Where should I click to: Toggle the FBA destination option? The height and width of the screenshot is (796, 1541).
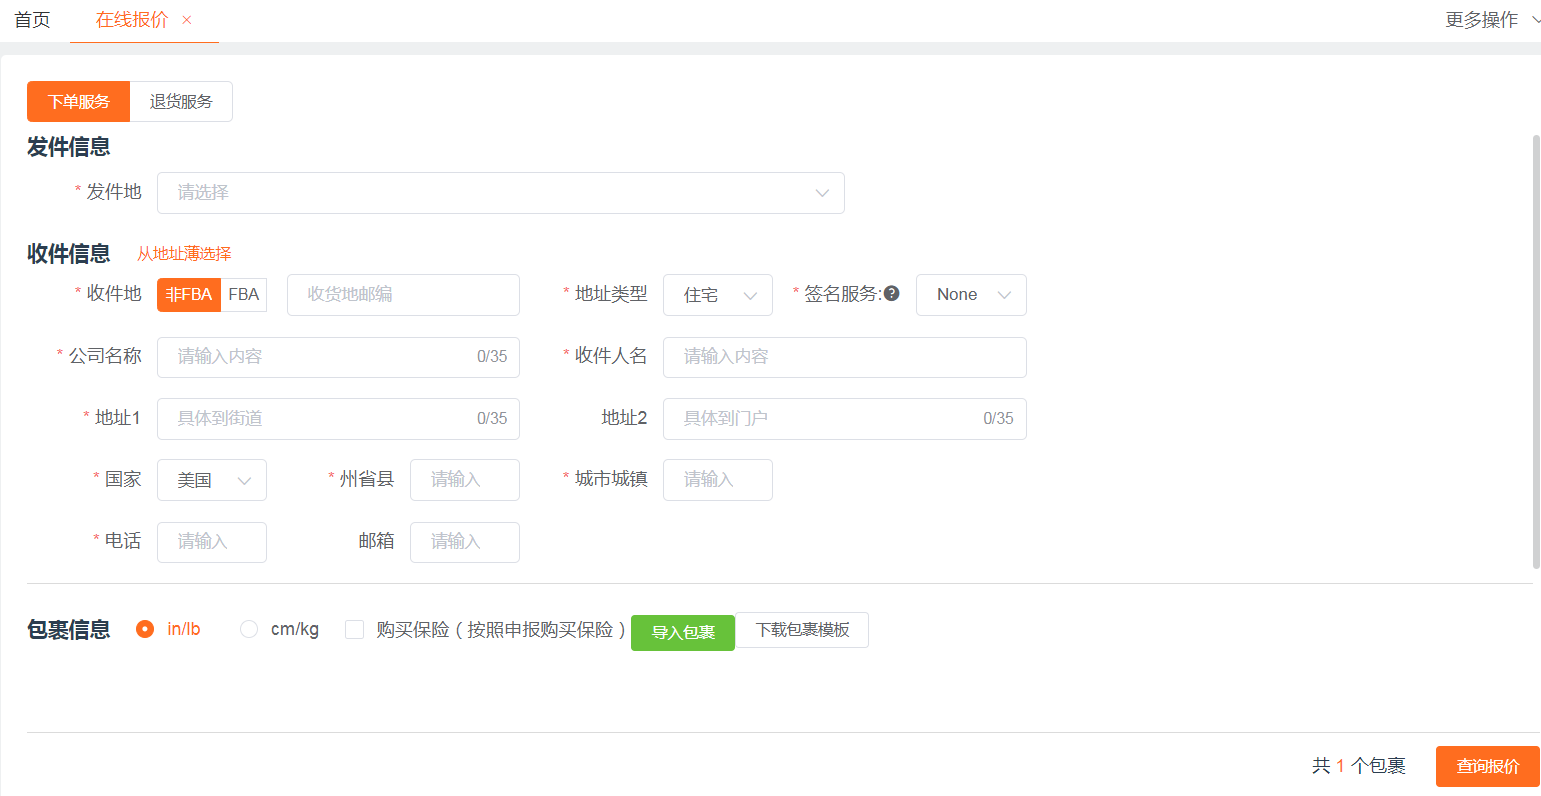[x=244, y=295]
